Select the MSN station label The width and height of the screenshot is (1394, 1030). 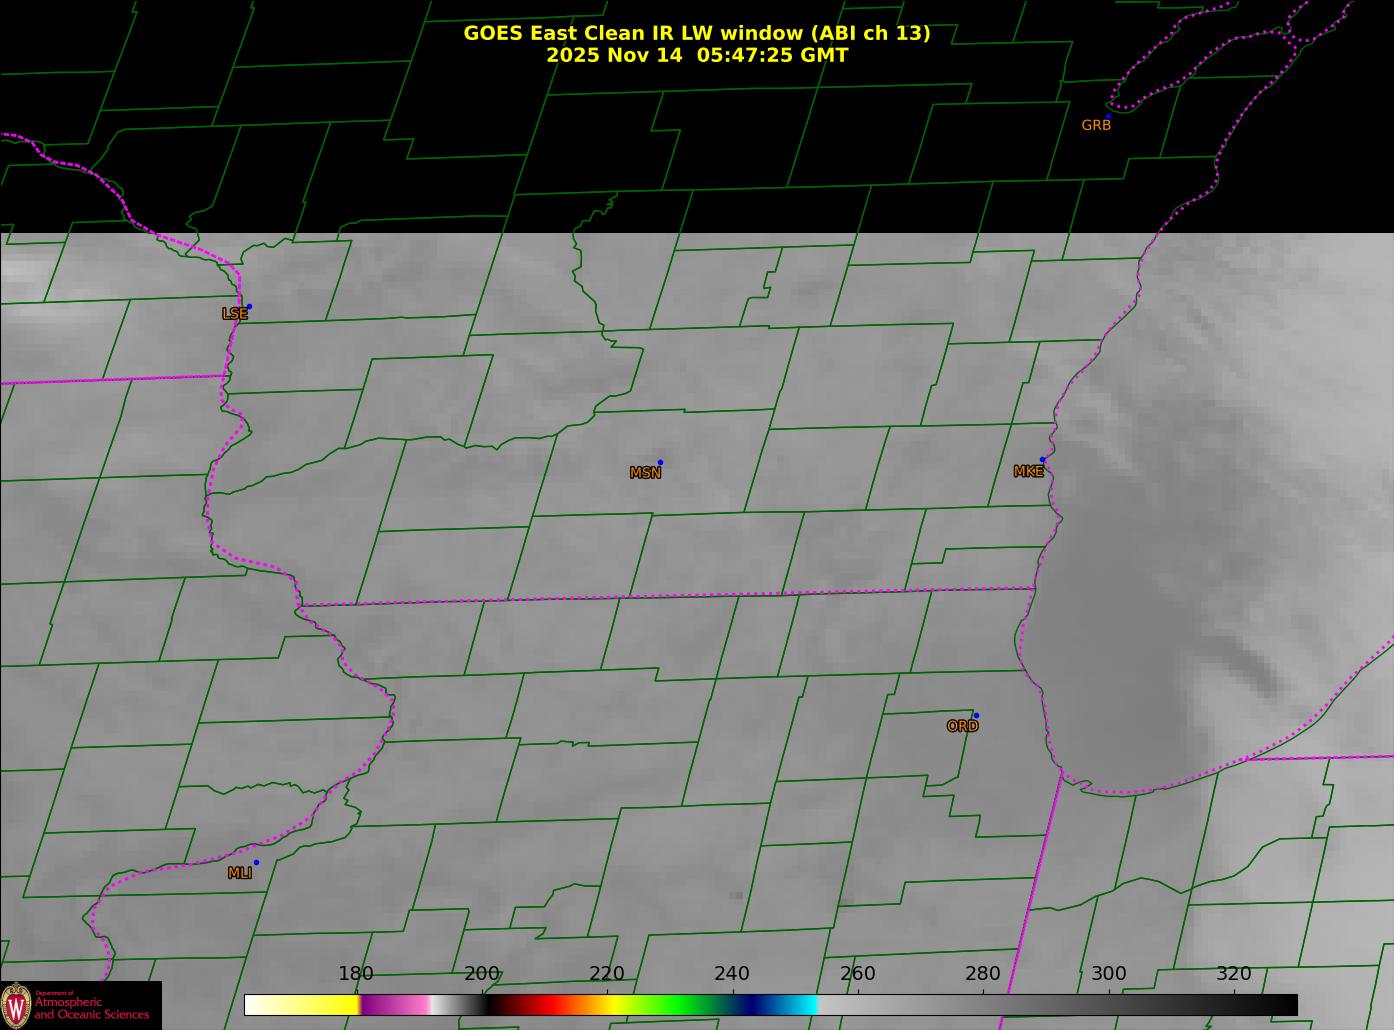pyautogui.click(x=645, y=473)
